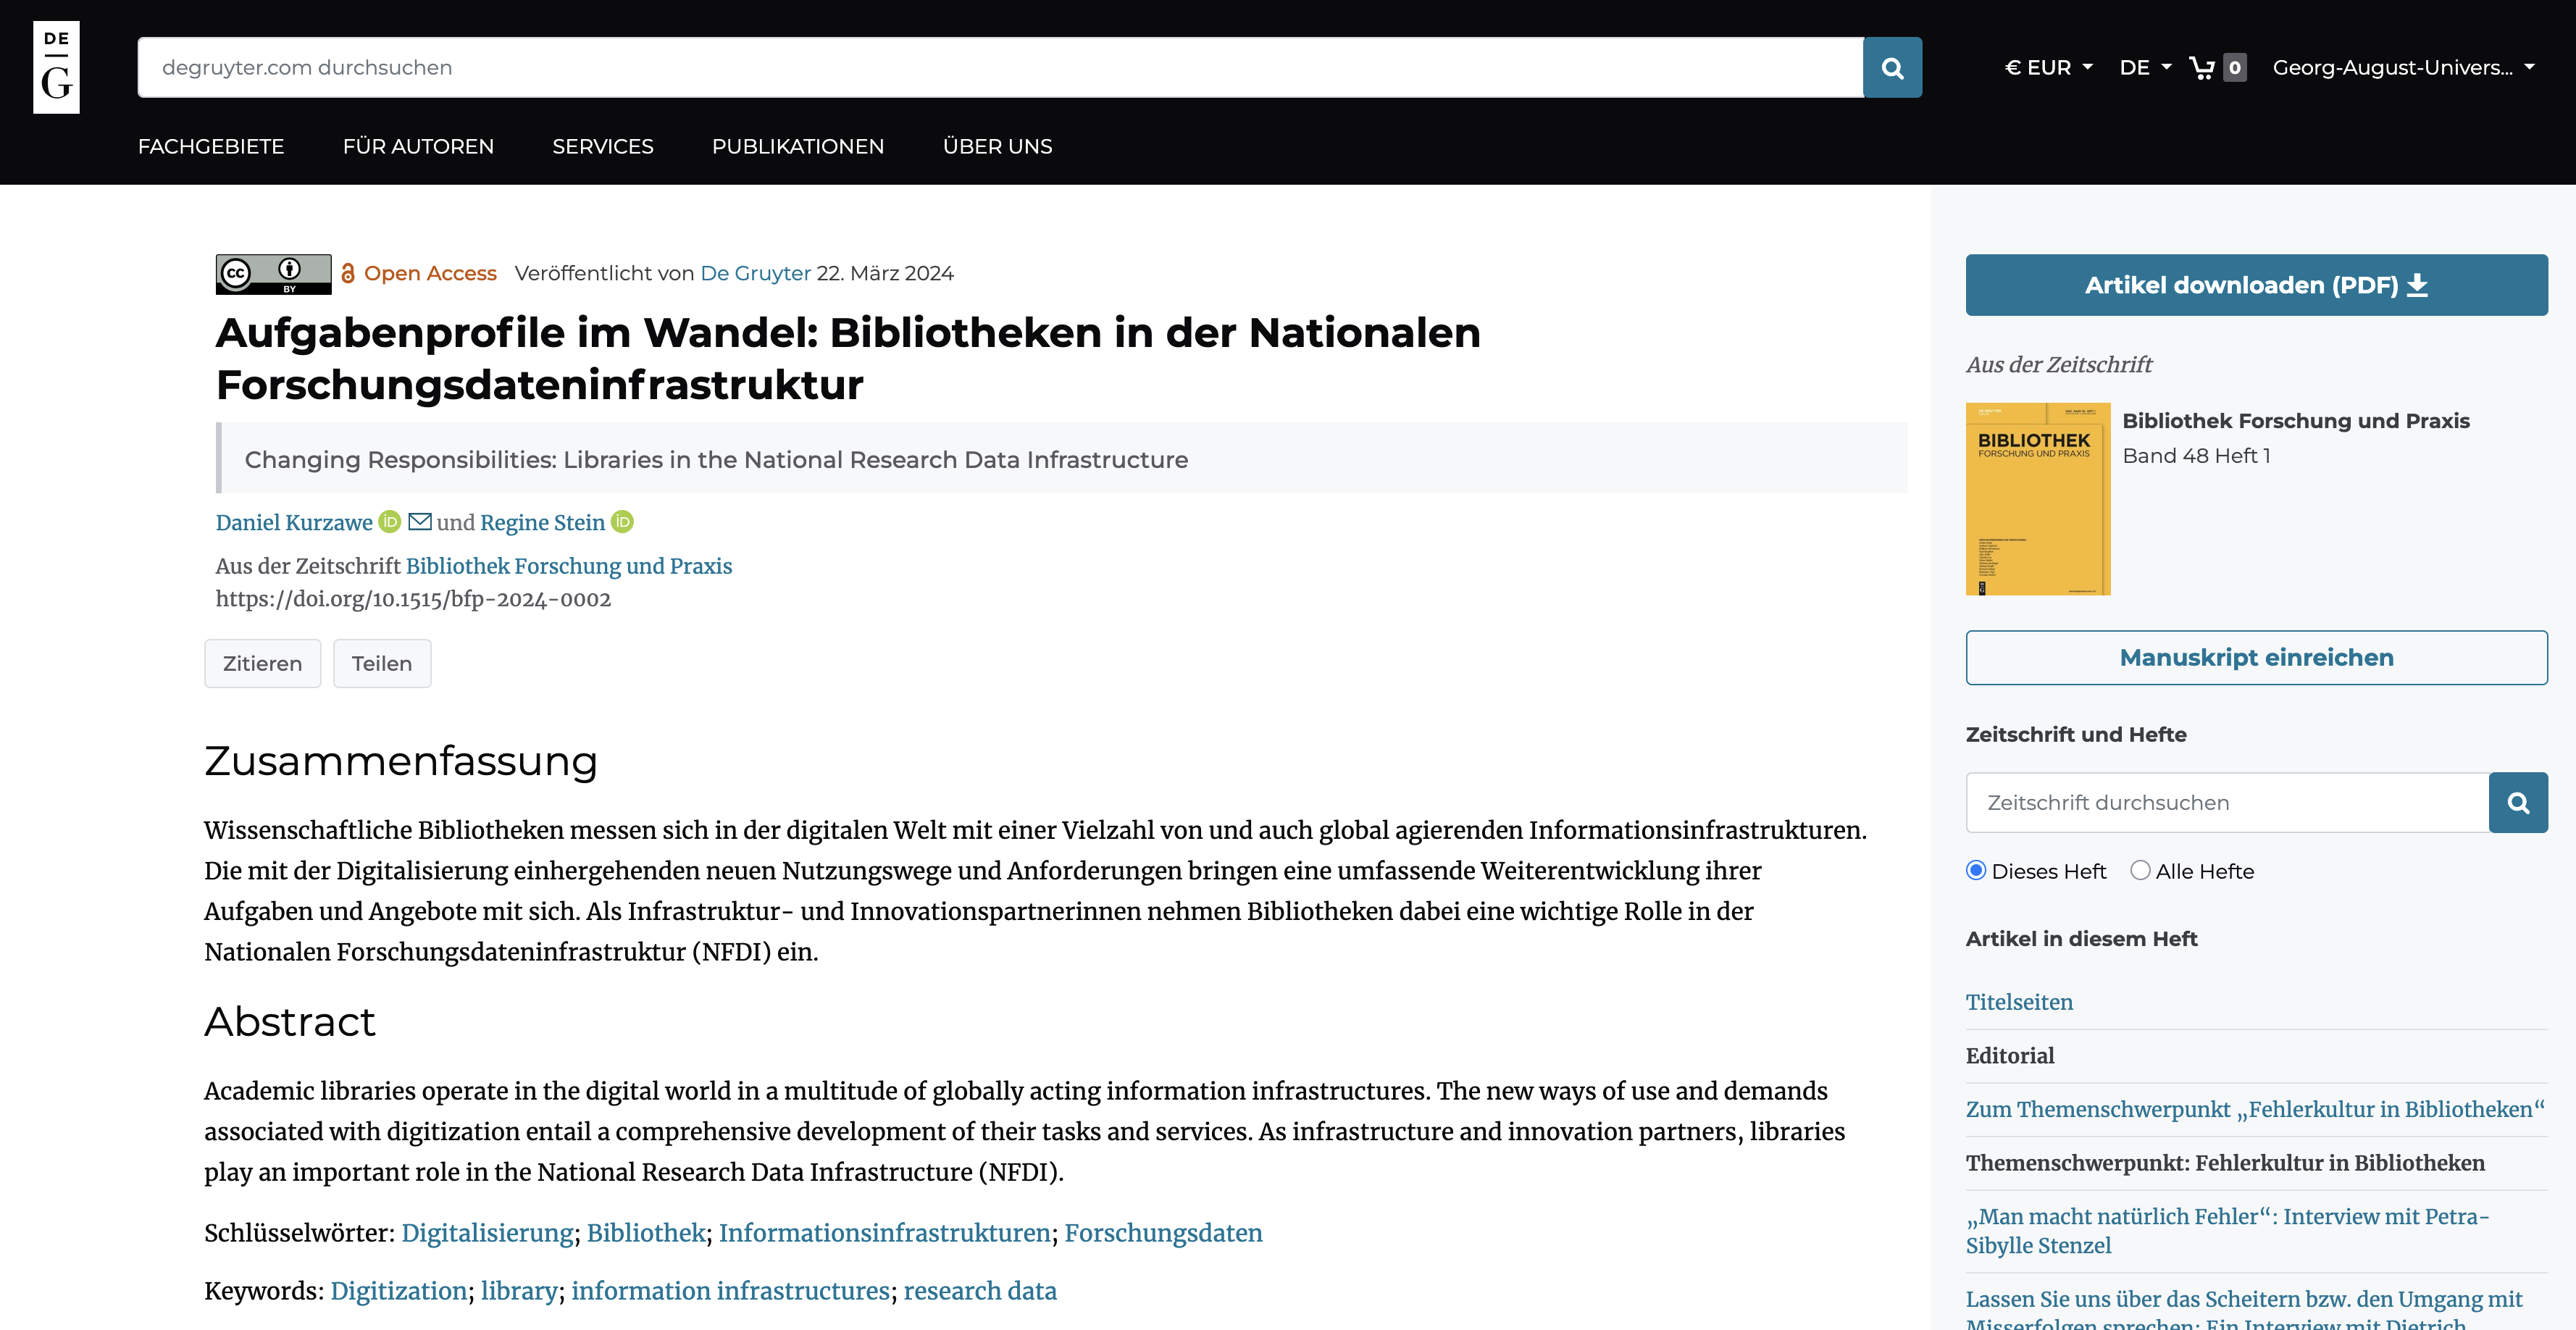This screenshot has width=2576, height=1330.
Task: Click the Creative Commons BY license badge
Action: pos(273,273)
